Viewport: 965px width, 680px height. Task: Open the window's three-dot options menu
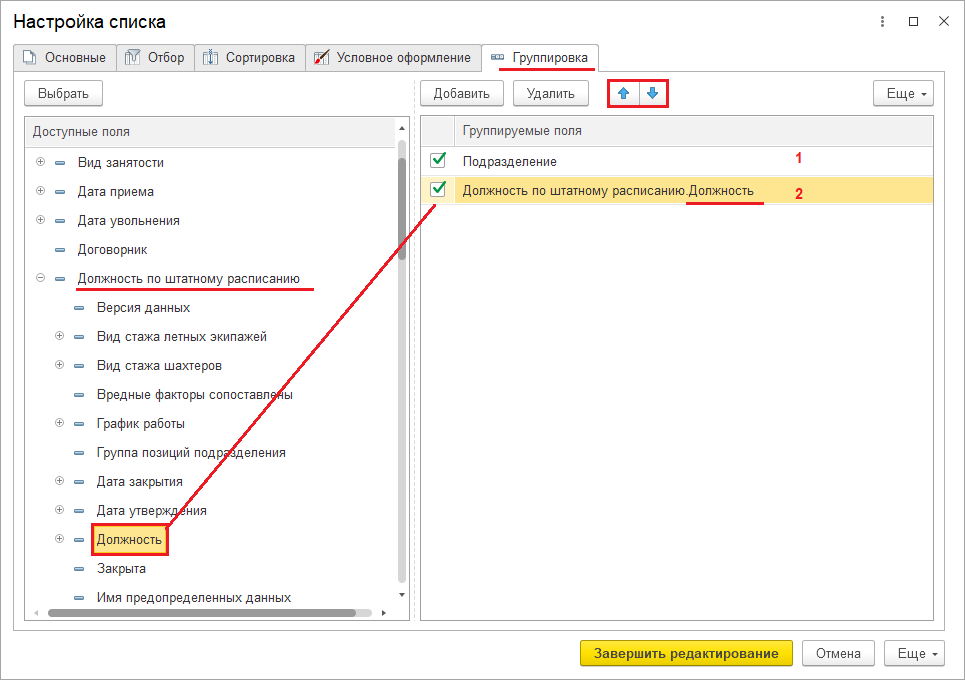point(882,21)
